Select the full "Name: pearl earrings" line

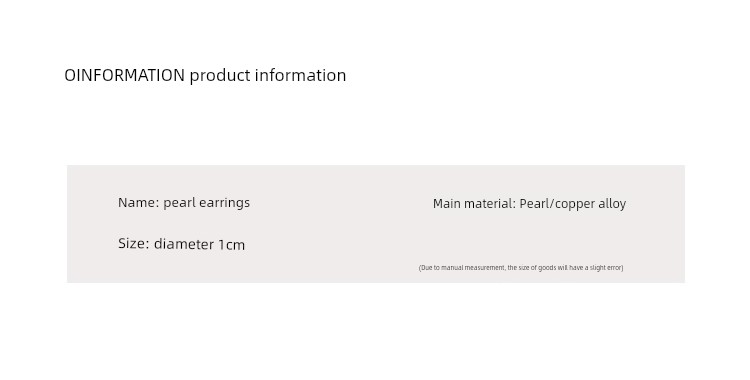coord(184,203)
